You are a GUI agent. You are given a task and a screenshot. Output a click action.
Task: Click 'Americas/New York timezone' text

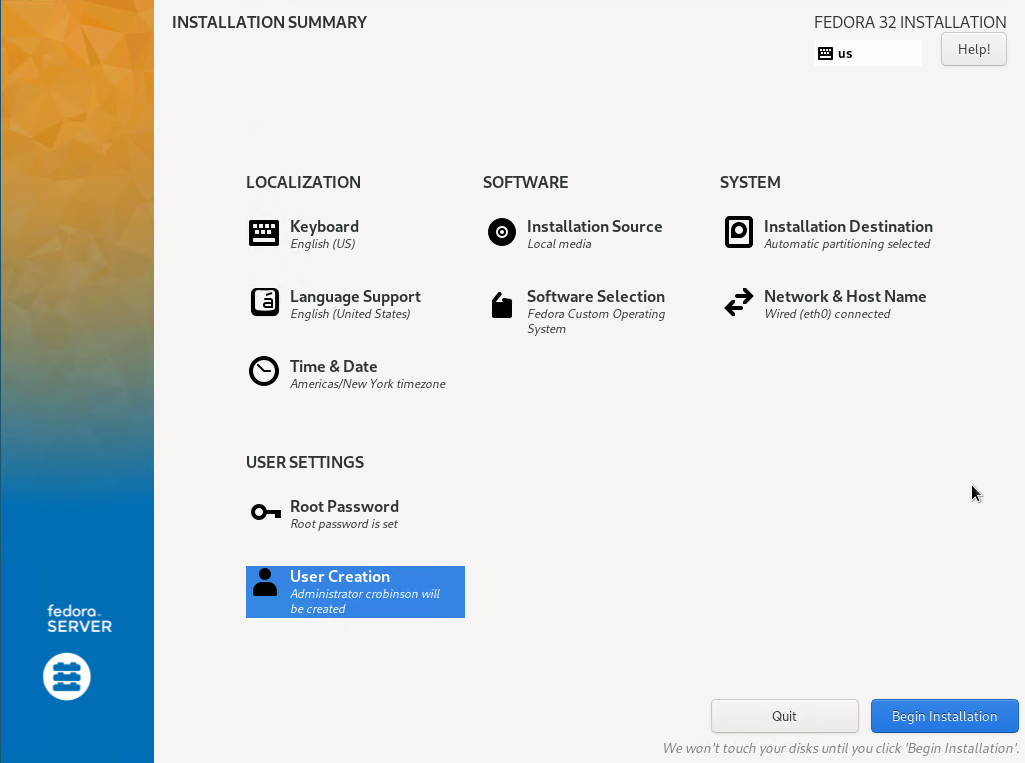pos(368,384)
